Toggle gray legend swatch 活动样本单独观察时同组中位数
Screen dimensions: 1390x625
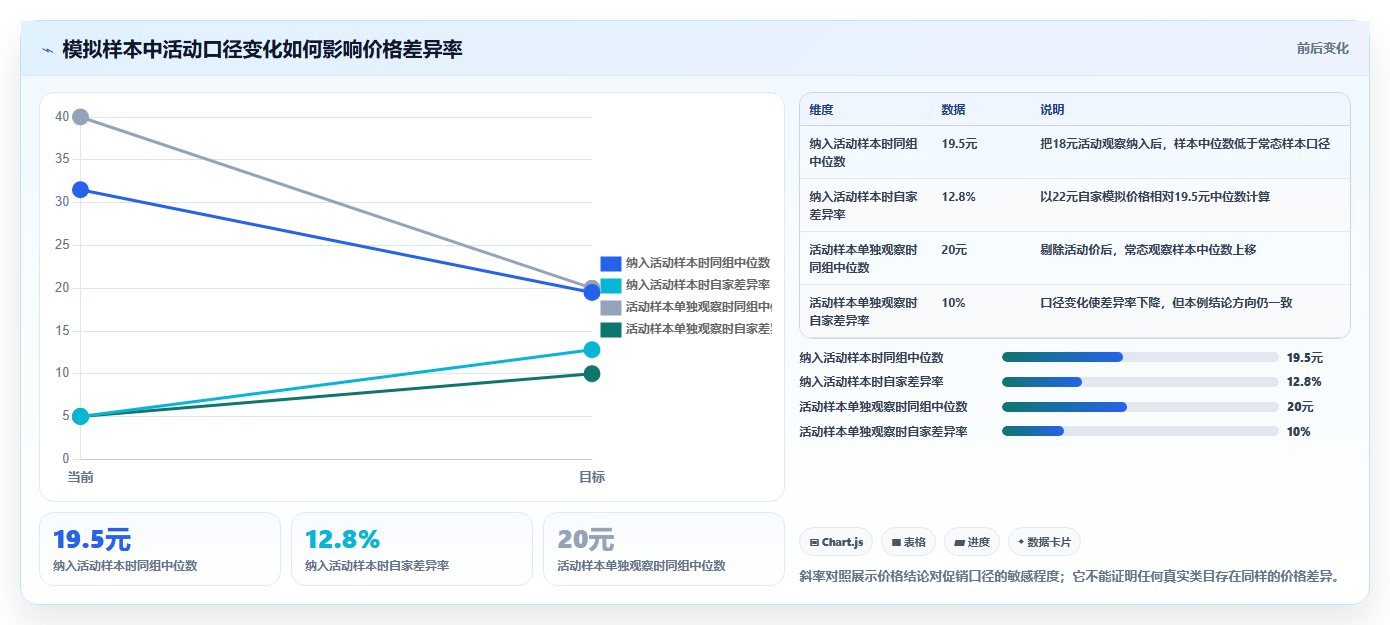pos(611,307)
